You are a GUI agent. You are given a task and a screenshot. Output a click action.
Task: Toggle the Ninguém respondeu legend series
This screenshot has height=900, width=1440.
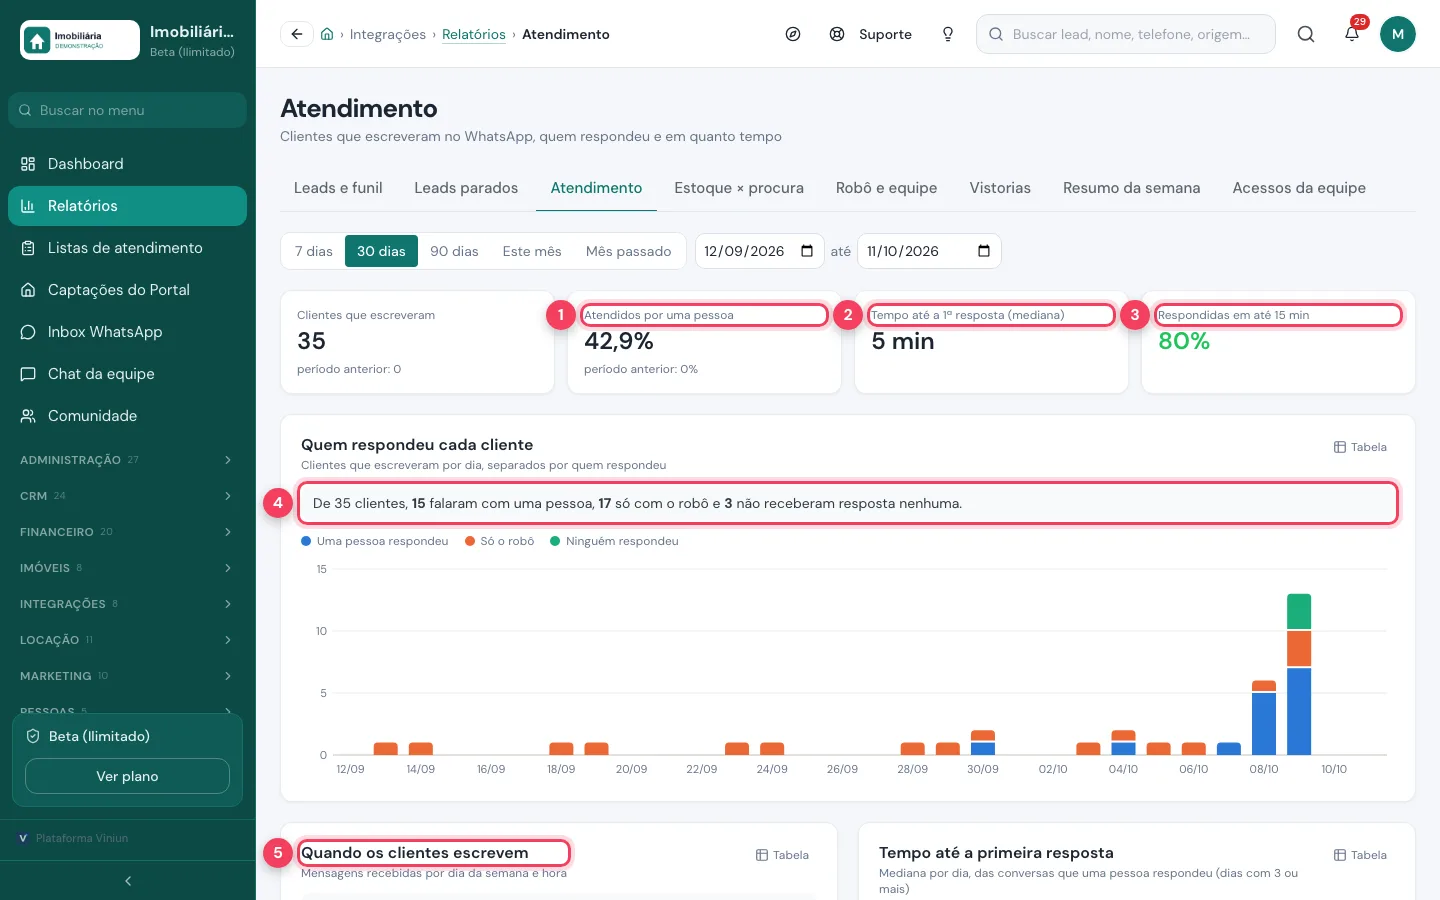[614, 541]
